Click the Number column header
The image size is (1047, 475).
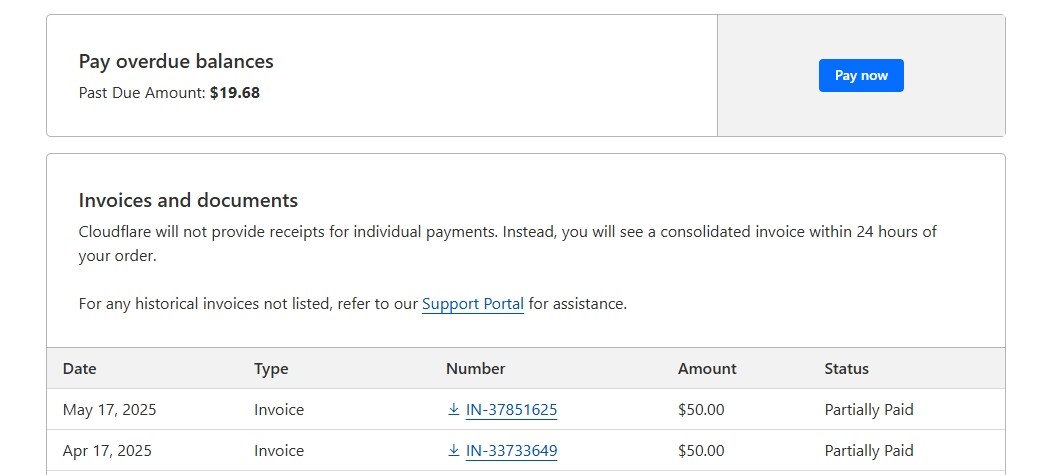click(475, 369)
